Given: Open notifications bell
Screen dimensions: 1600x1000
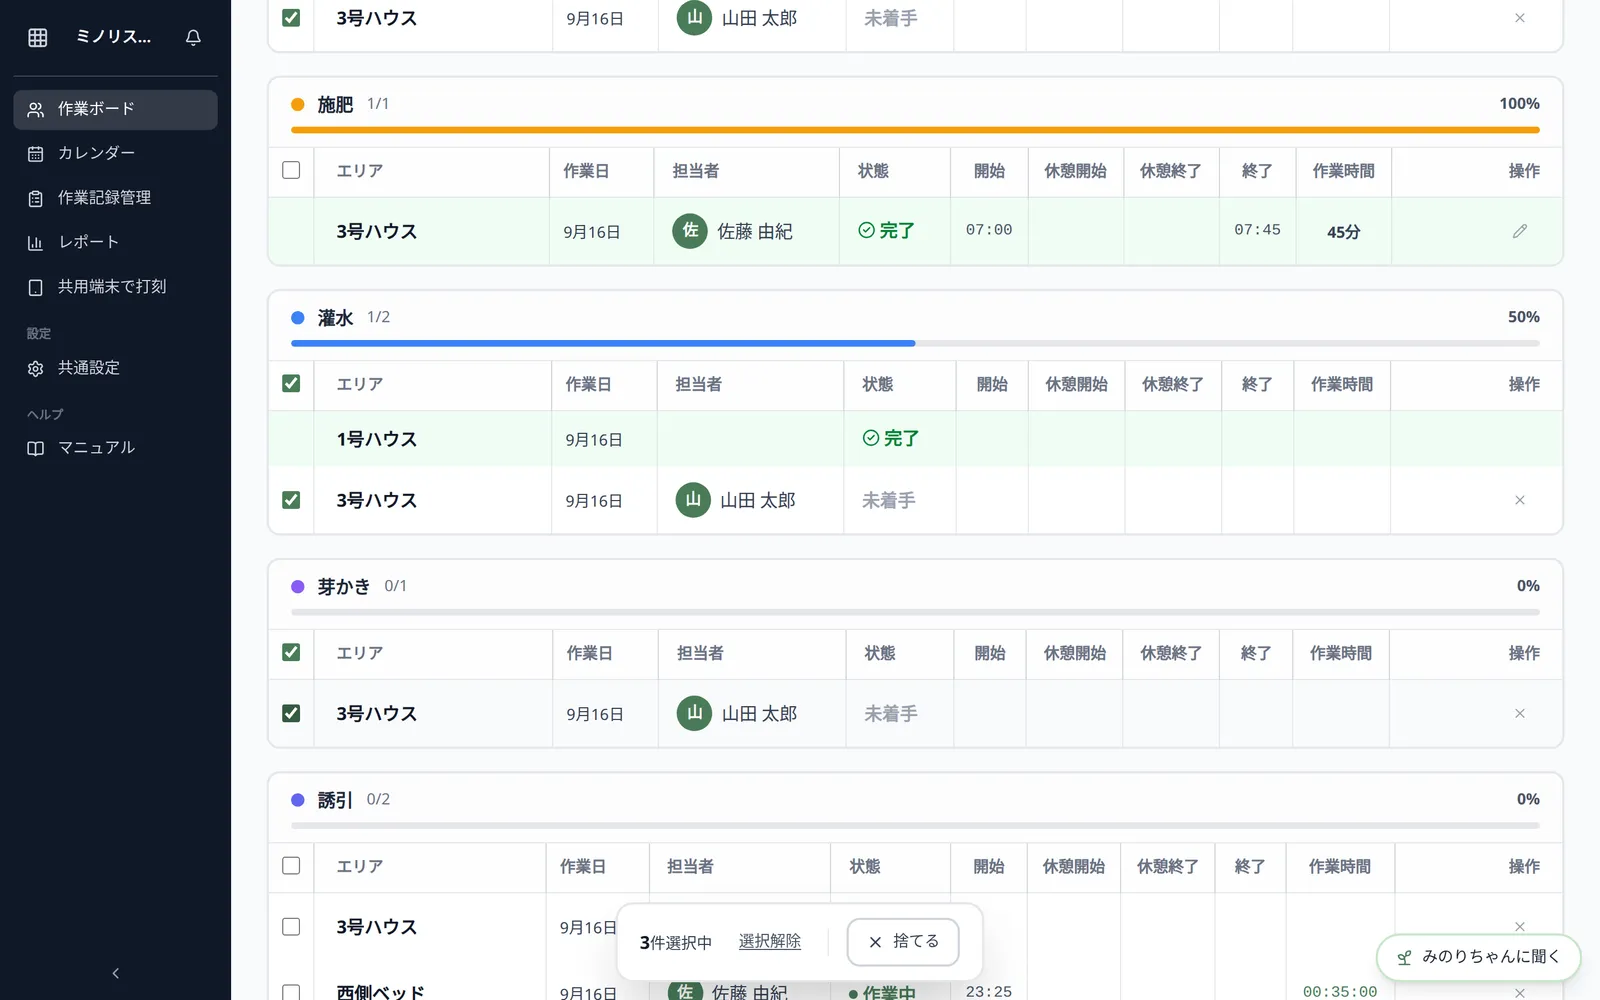Looking at the screenshot, I should click(193, 38).
